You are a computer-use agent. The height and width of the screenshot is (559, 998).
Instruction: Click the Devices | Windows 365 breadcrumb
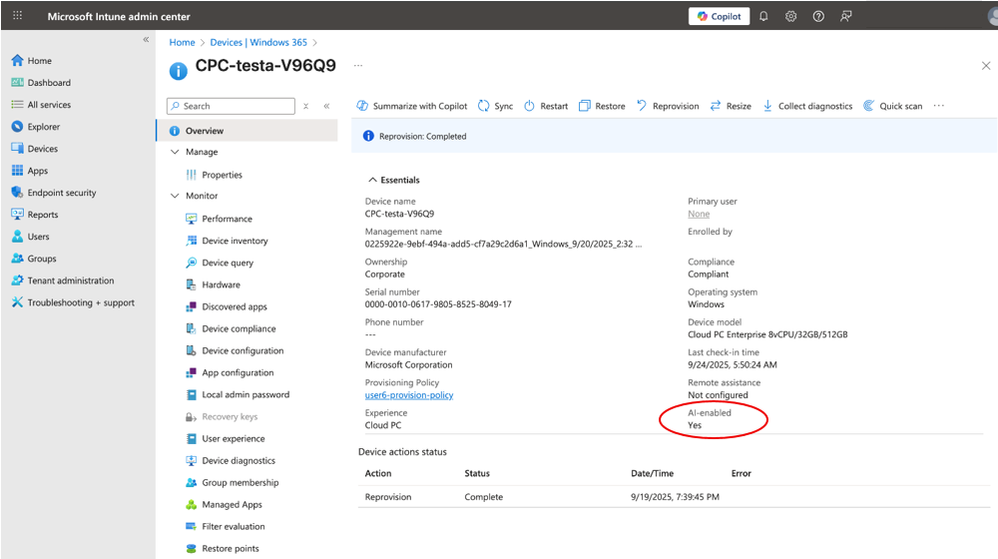pos(258,42)
